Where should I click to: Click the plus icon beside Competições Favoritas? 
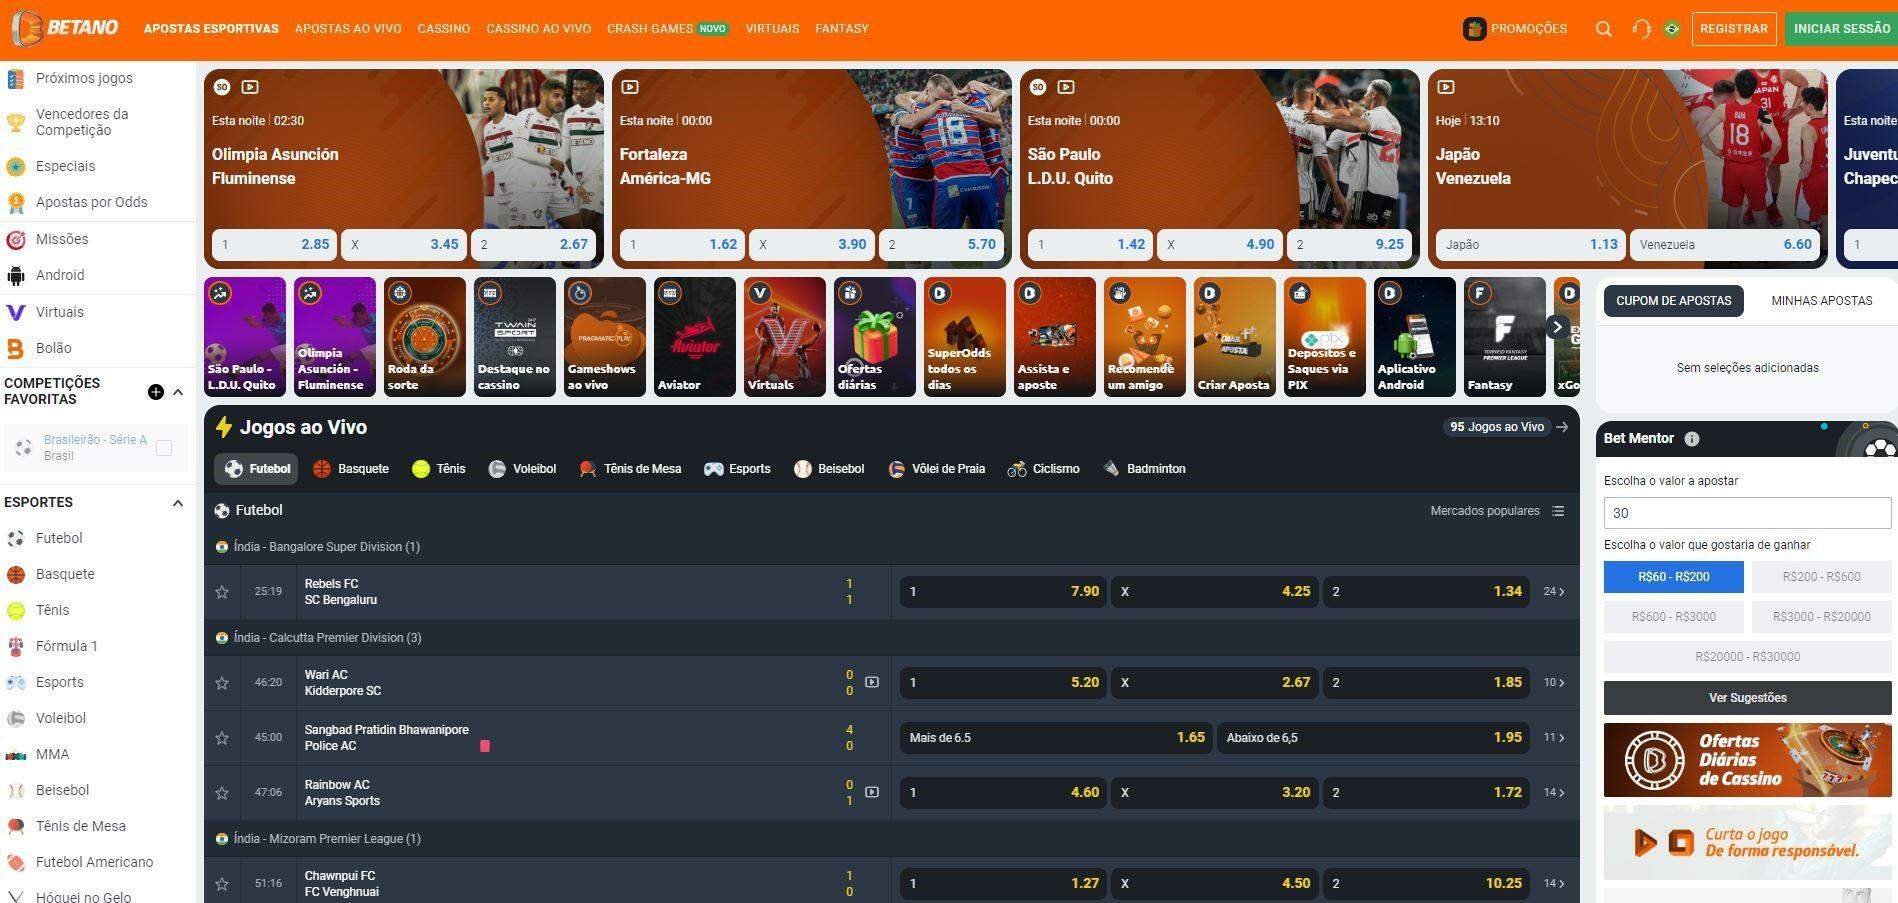pos(156,392)
